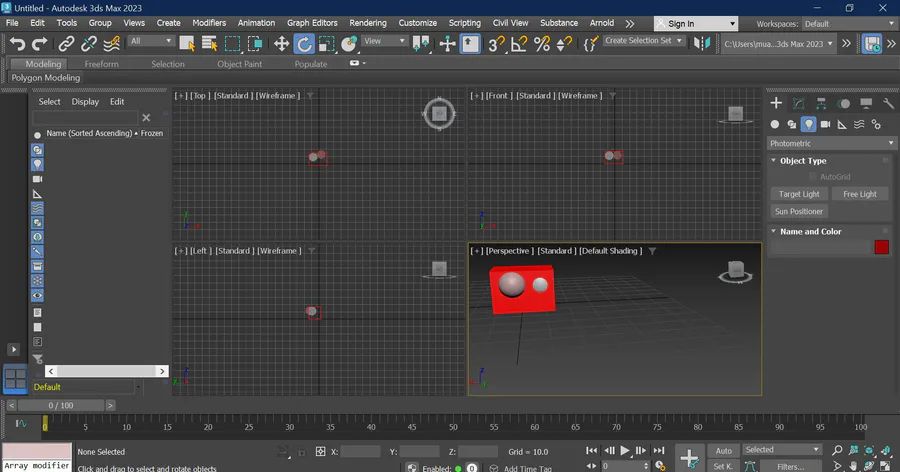Image resolution: width=900 pixels, height=472 pixels.
Task: Click the Unlink Selection tool
Action: 89,44
